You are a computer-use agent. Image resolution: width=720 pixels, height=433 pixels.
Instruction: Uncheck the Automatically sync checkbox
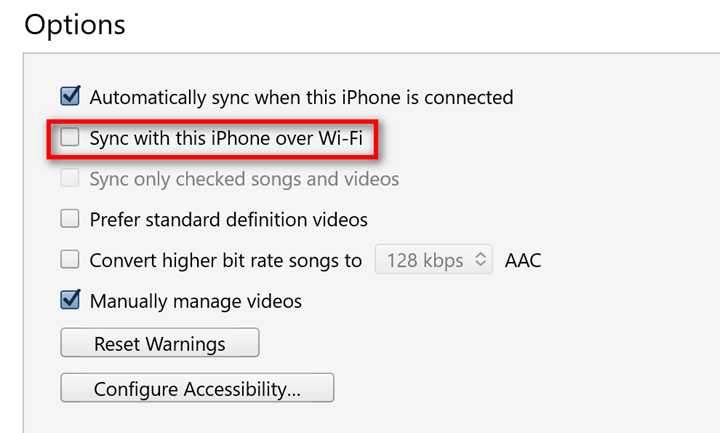(x=70, y=96)
